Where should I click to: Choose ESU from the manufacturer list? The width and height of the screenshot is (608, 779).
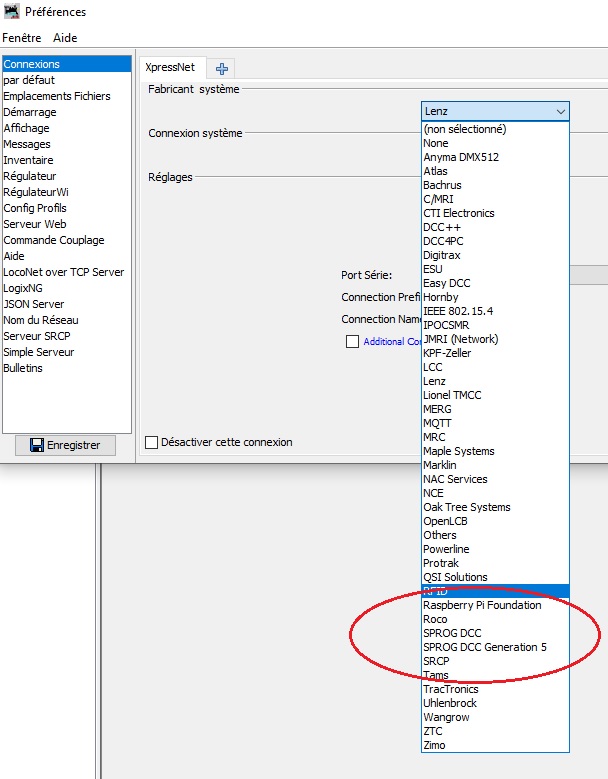click(x=495, y=269)
